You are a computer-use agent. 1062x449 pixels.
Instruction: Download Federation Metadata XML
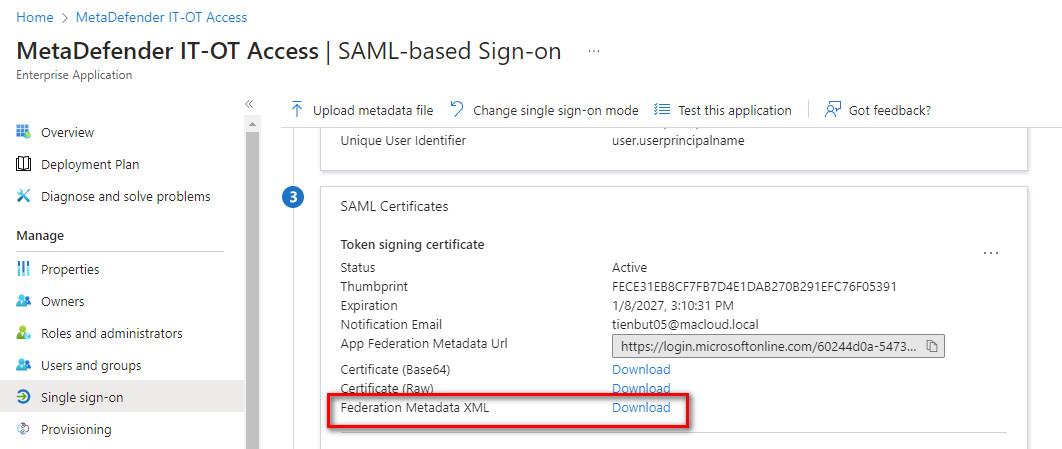click(641, 408)
